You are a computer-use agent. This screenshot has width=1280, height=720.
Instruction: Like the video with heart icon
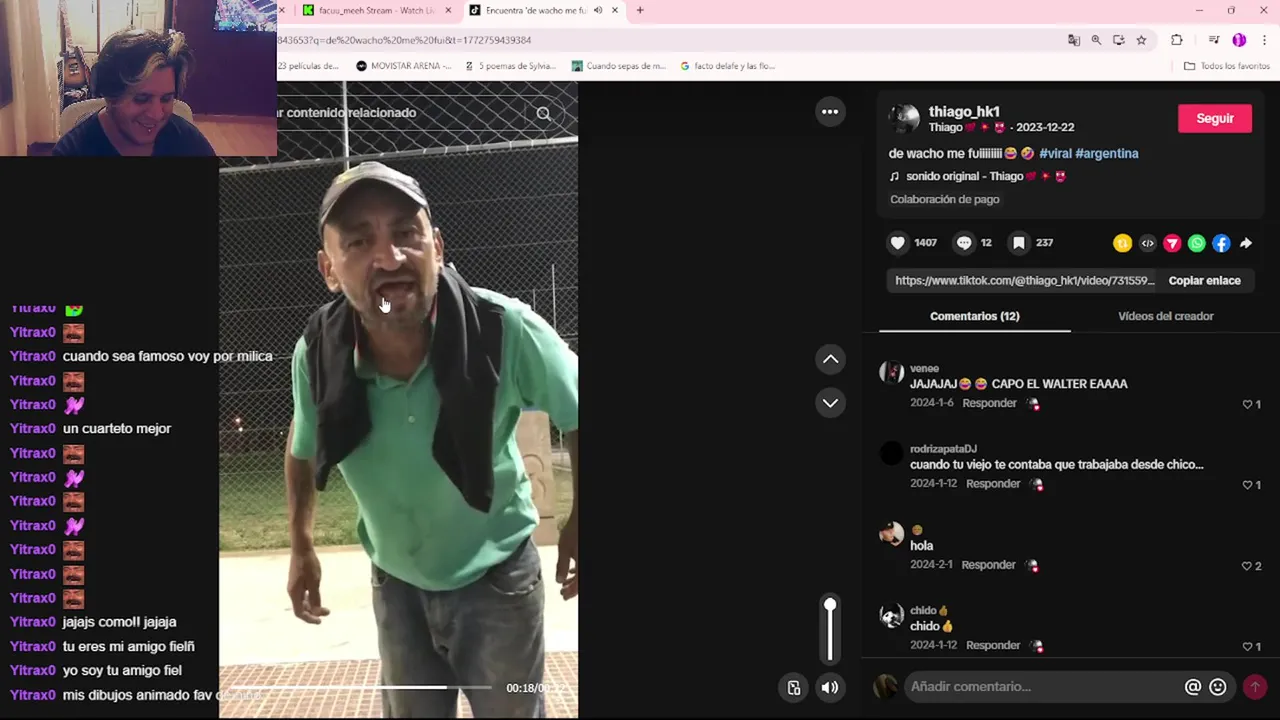pos(898,243)
